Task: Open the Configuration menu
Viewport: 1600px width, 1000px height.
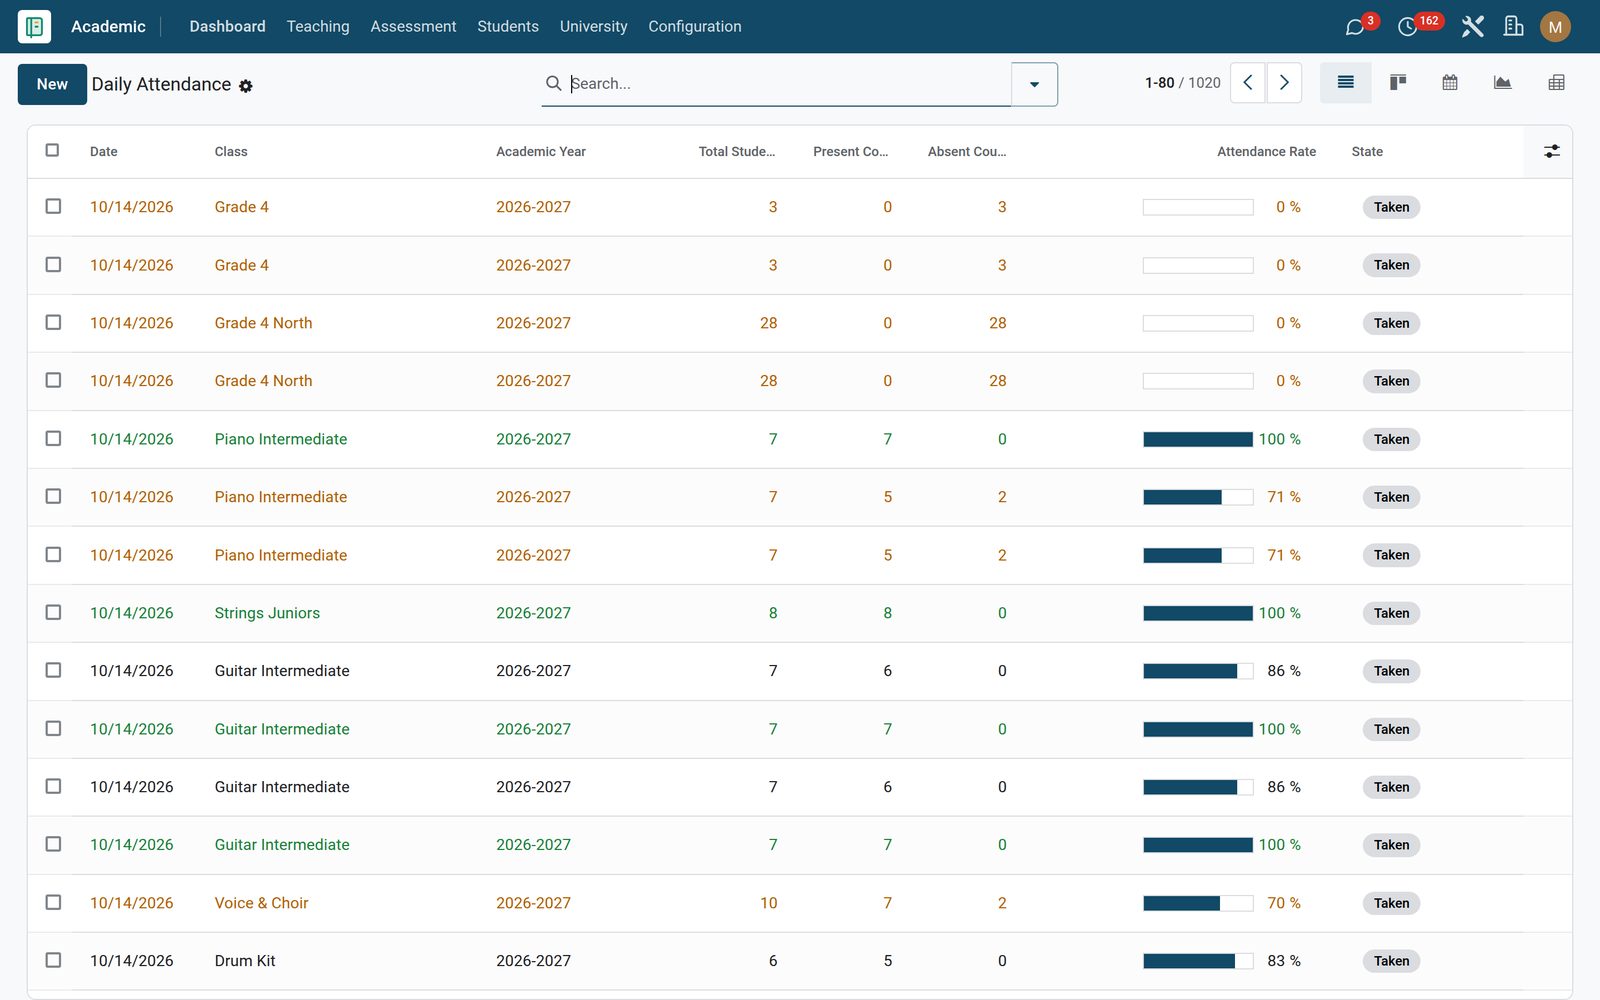Action: (x=695, y=27)
